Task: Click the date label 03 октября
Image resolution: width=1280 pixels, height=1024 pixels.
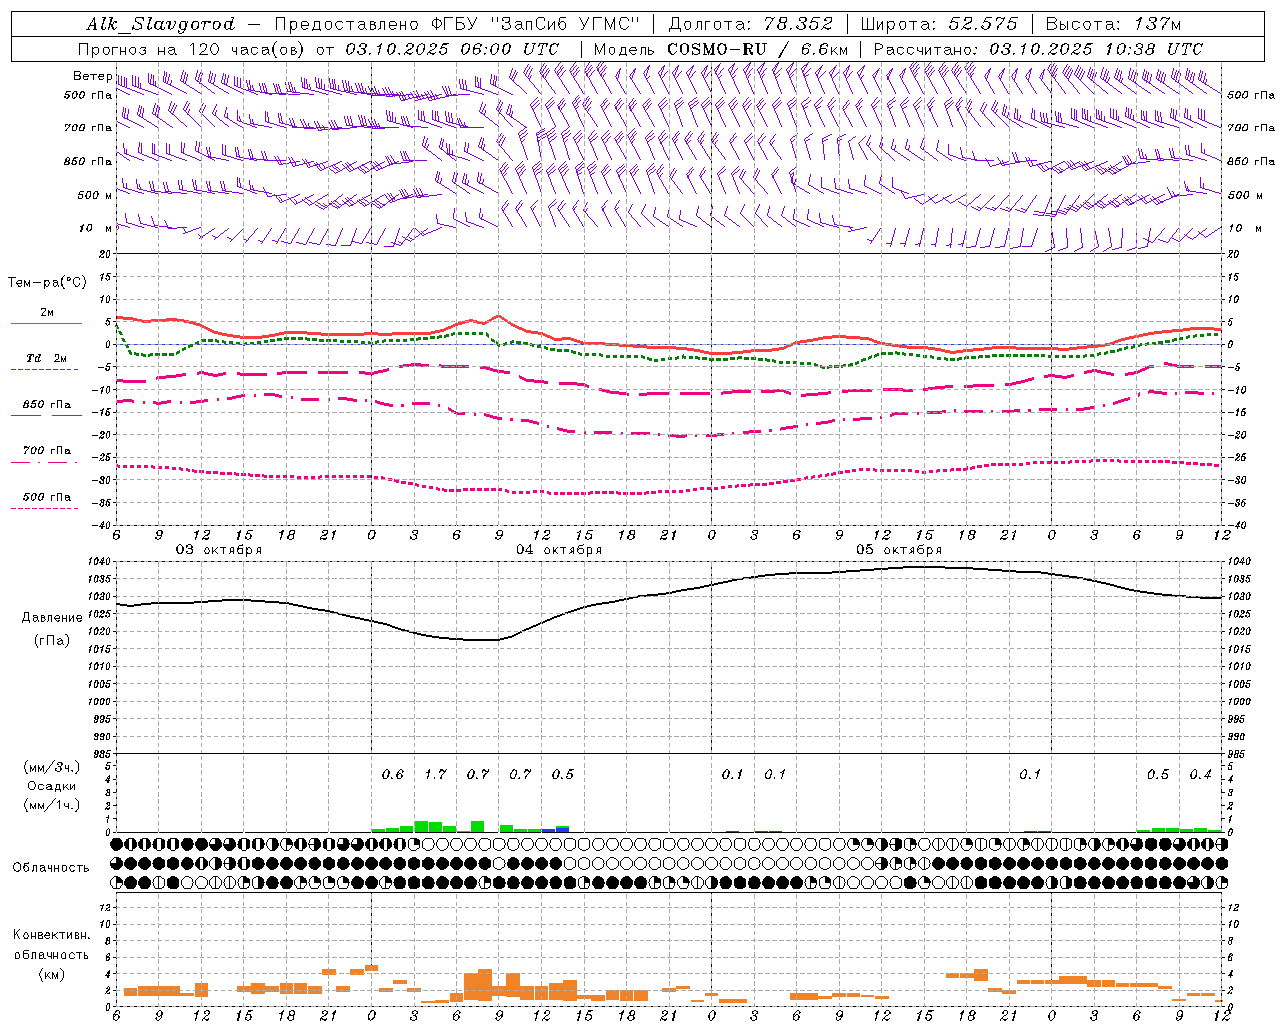Action: 219,550
